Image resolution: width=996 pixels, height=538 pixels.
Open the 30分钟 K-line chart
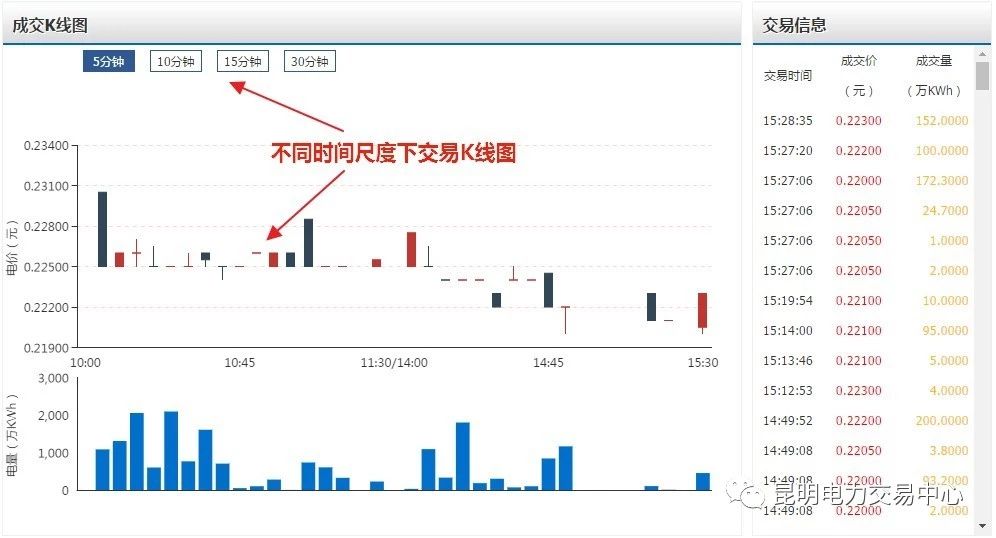click(x=309, y=62)
